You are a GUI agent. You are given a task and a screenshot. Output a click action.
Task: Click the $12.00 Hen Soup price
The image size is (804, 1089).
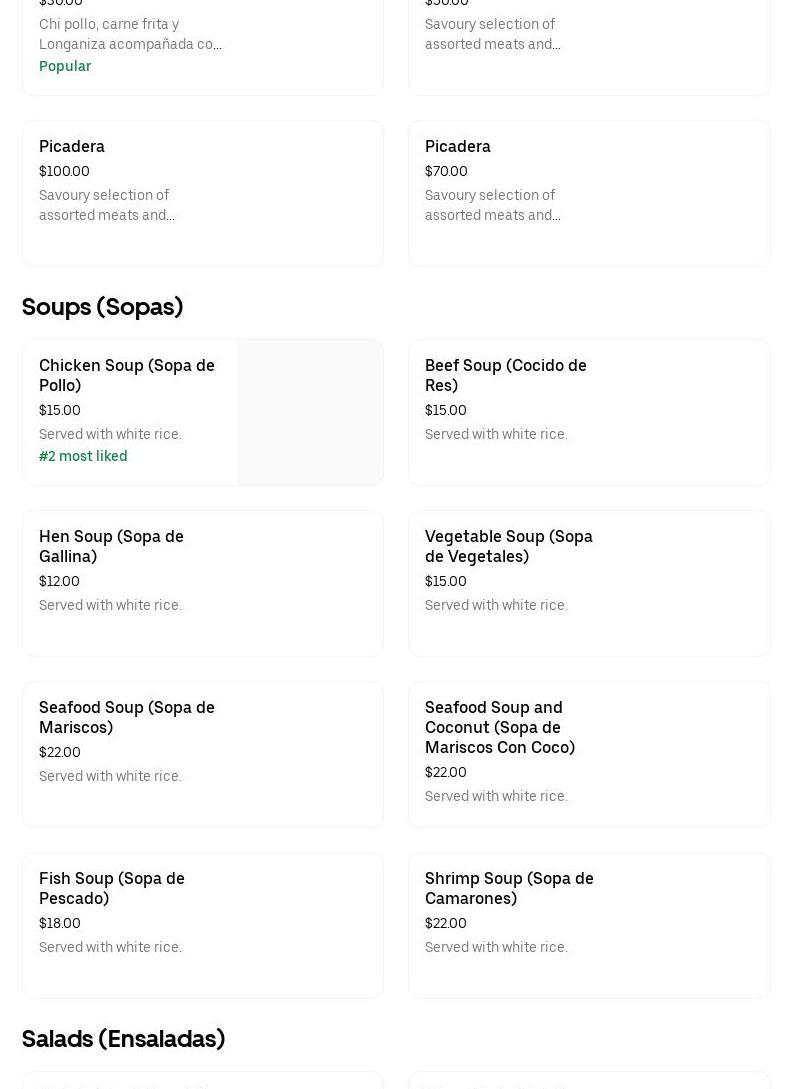click(59, 581)
